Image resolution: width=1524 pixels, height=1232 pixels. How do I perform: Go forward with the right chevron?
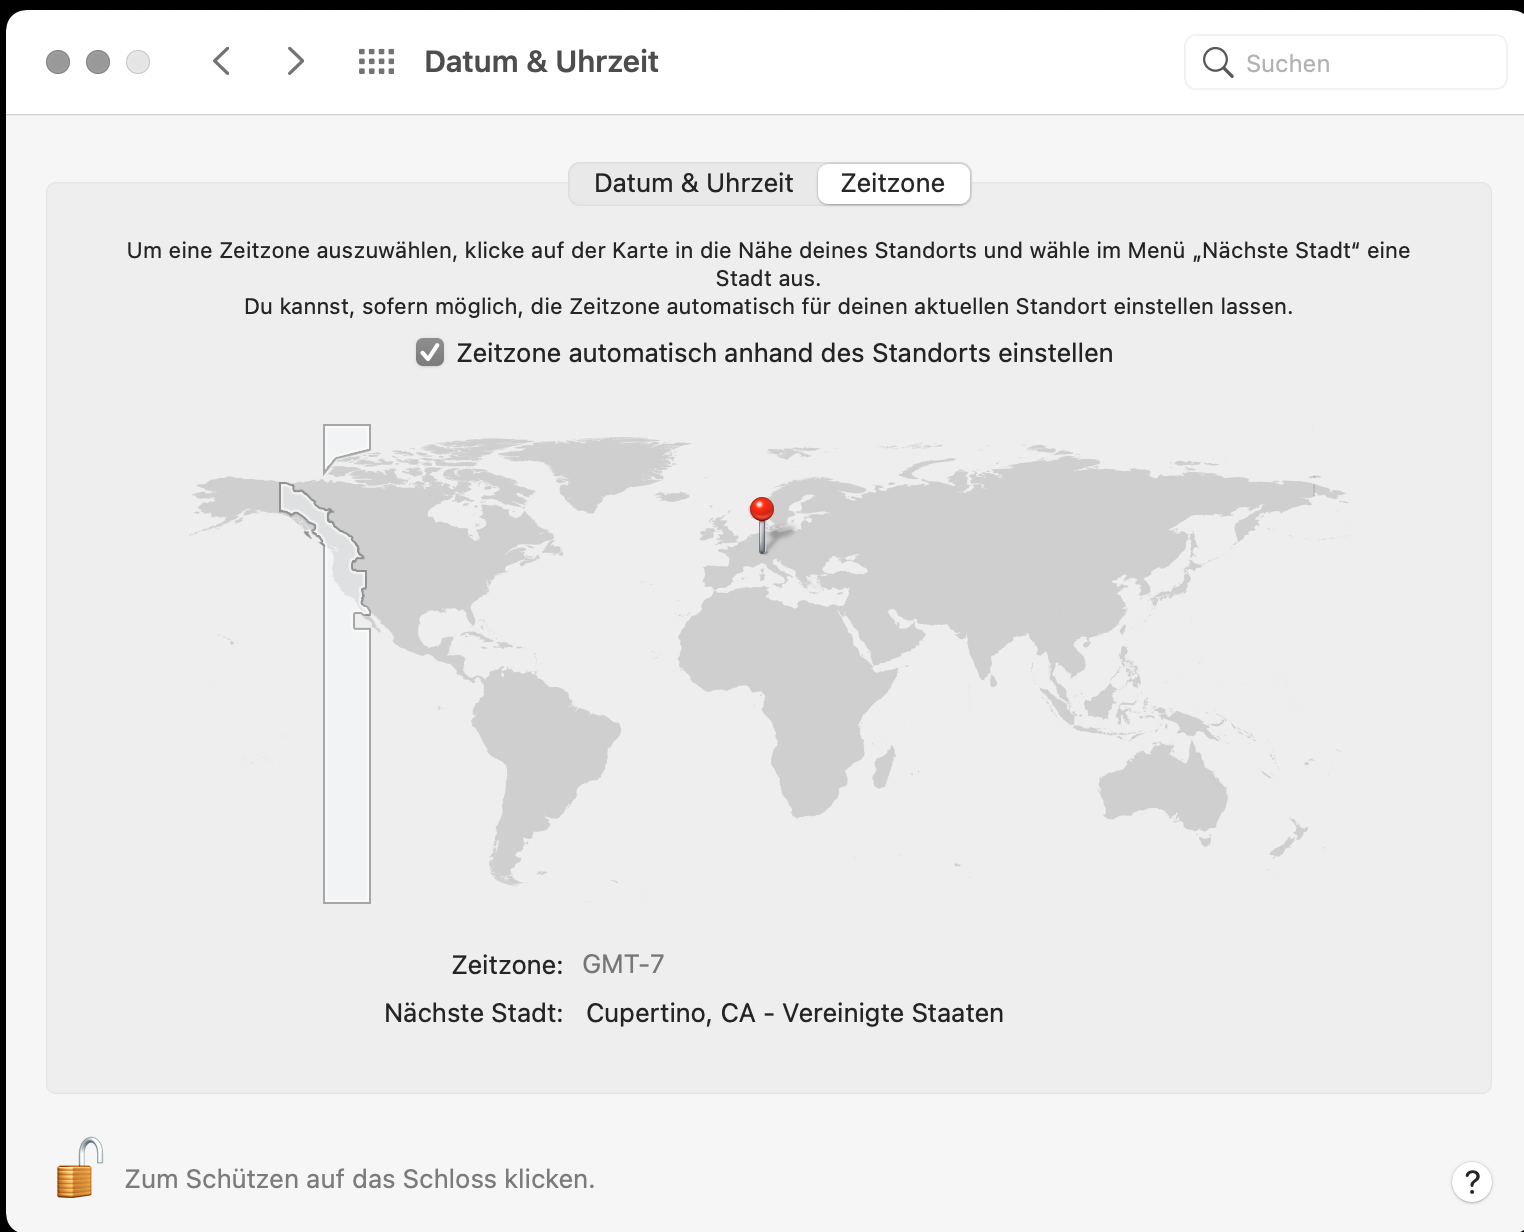pyautogui.click(x=295, y=61)
